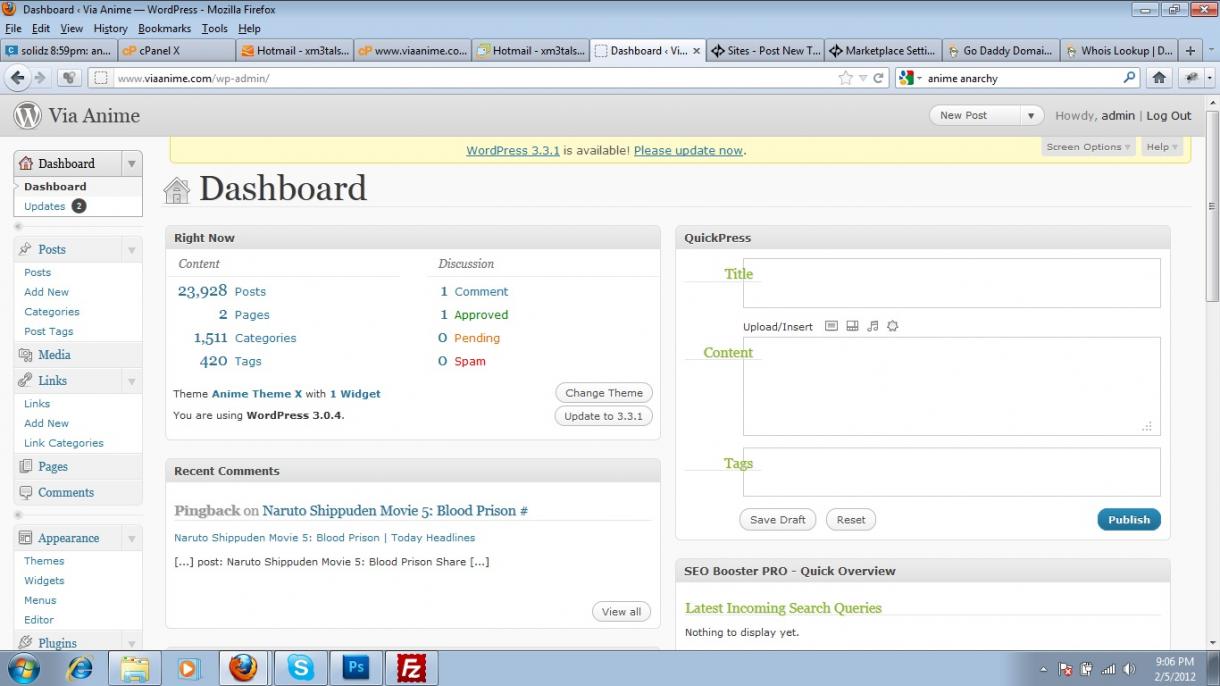Click the Firefox forward arrow button
The height and width of the screenshot is (686, 1220).
pos(40,78)
